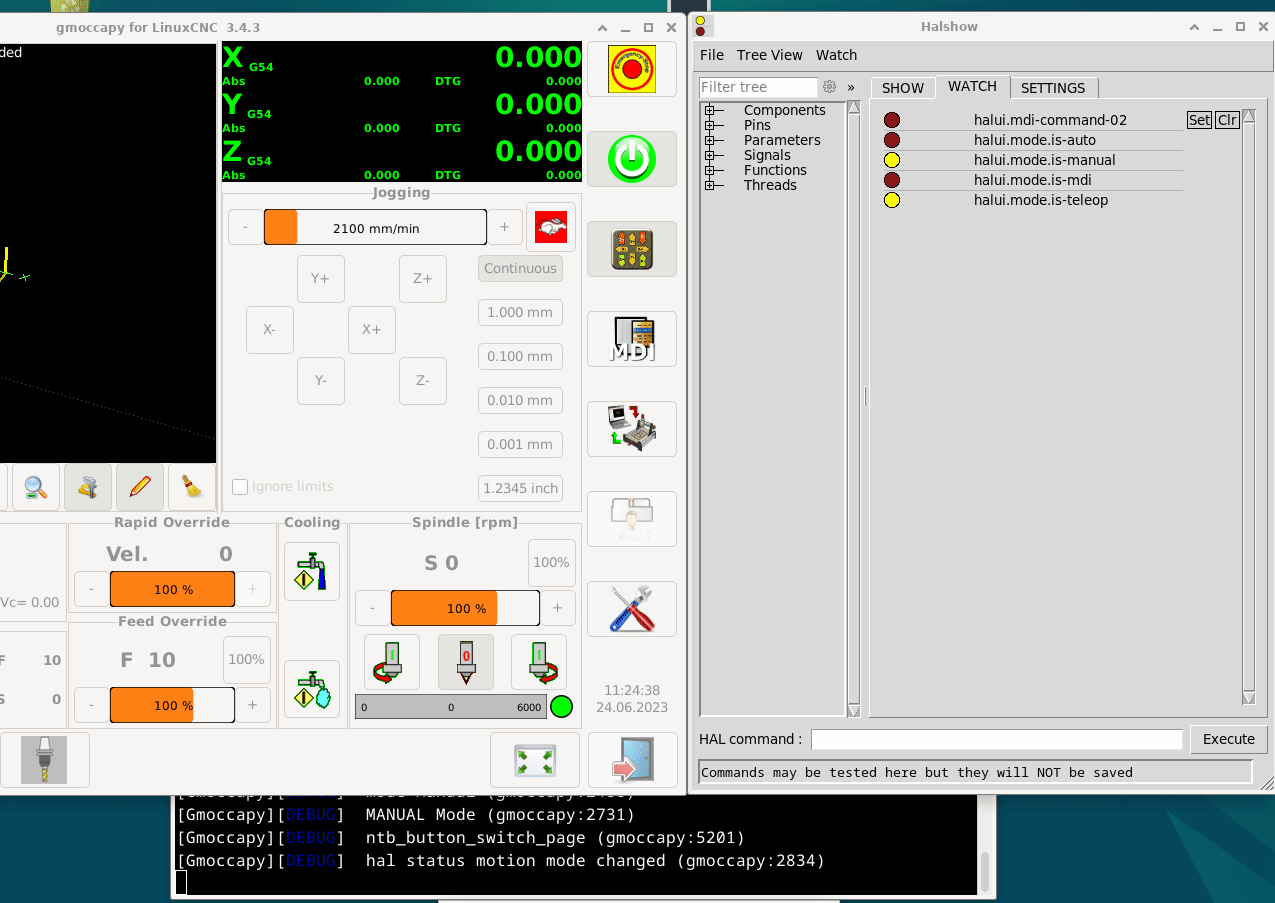1275x903 pixels.
Task: Check the Ignore limits checkbox
Action: pyautogui.click(x=240, y=487)
